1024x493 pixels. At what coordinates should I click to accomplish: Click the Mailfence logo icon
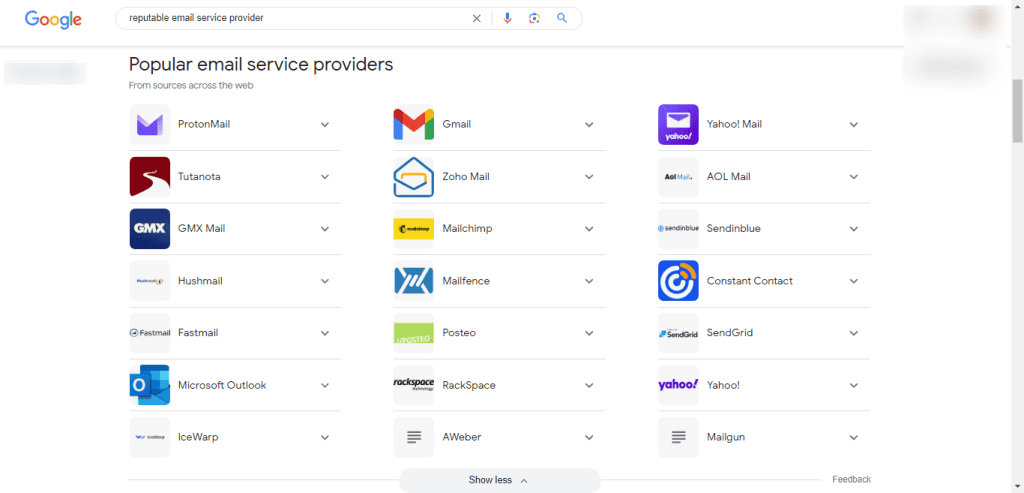413,281
